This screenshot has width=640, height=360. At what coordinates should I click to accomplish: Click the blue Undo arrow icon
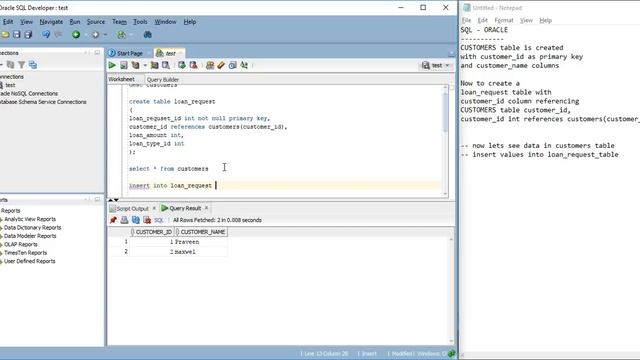click(46, 35)
